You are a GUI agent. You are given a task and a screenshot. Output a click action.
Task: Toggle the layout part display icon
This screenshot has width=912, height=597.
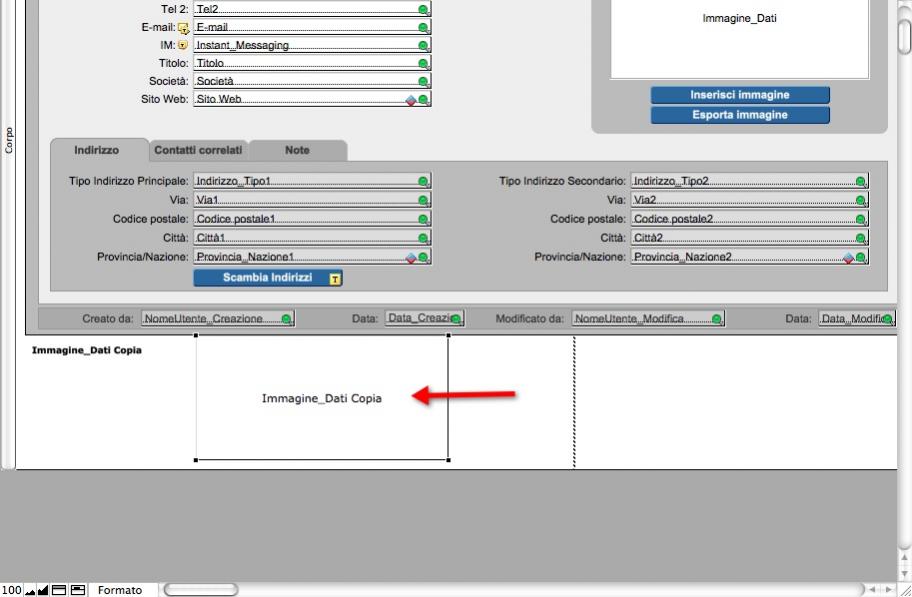77,590
